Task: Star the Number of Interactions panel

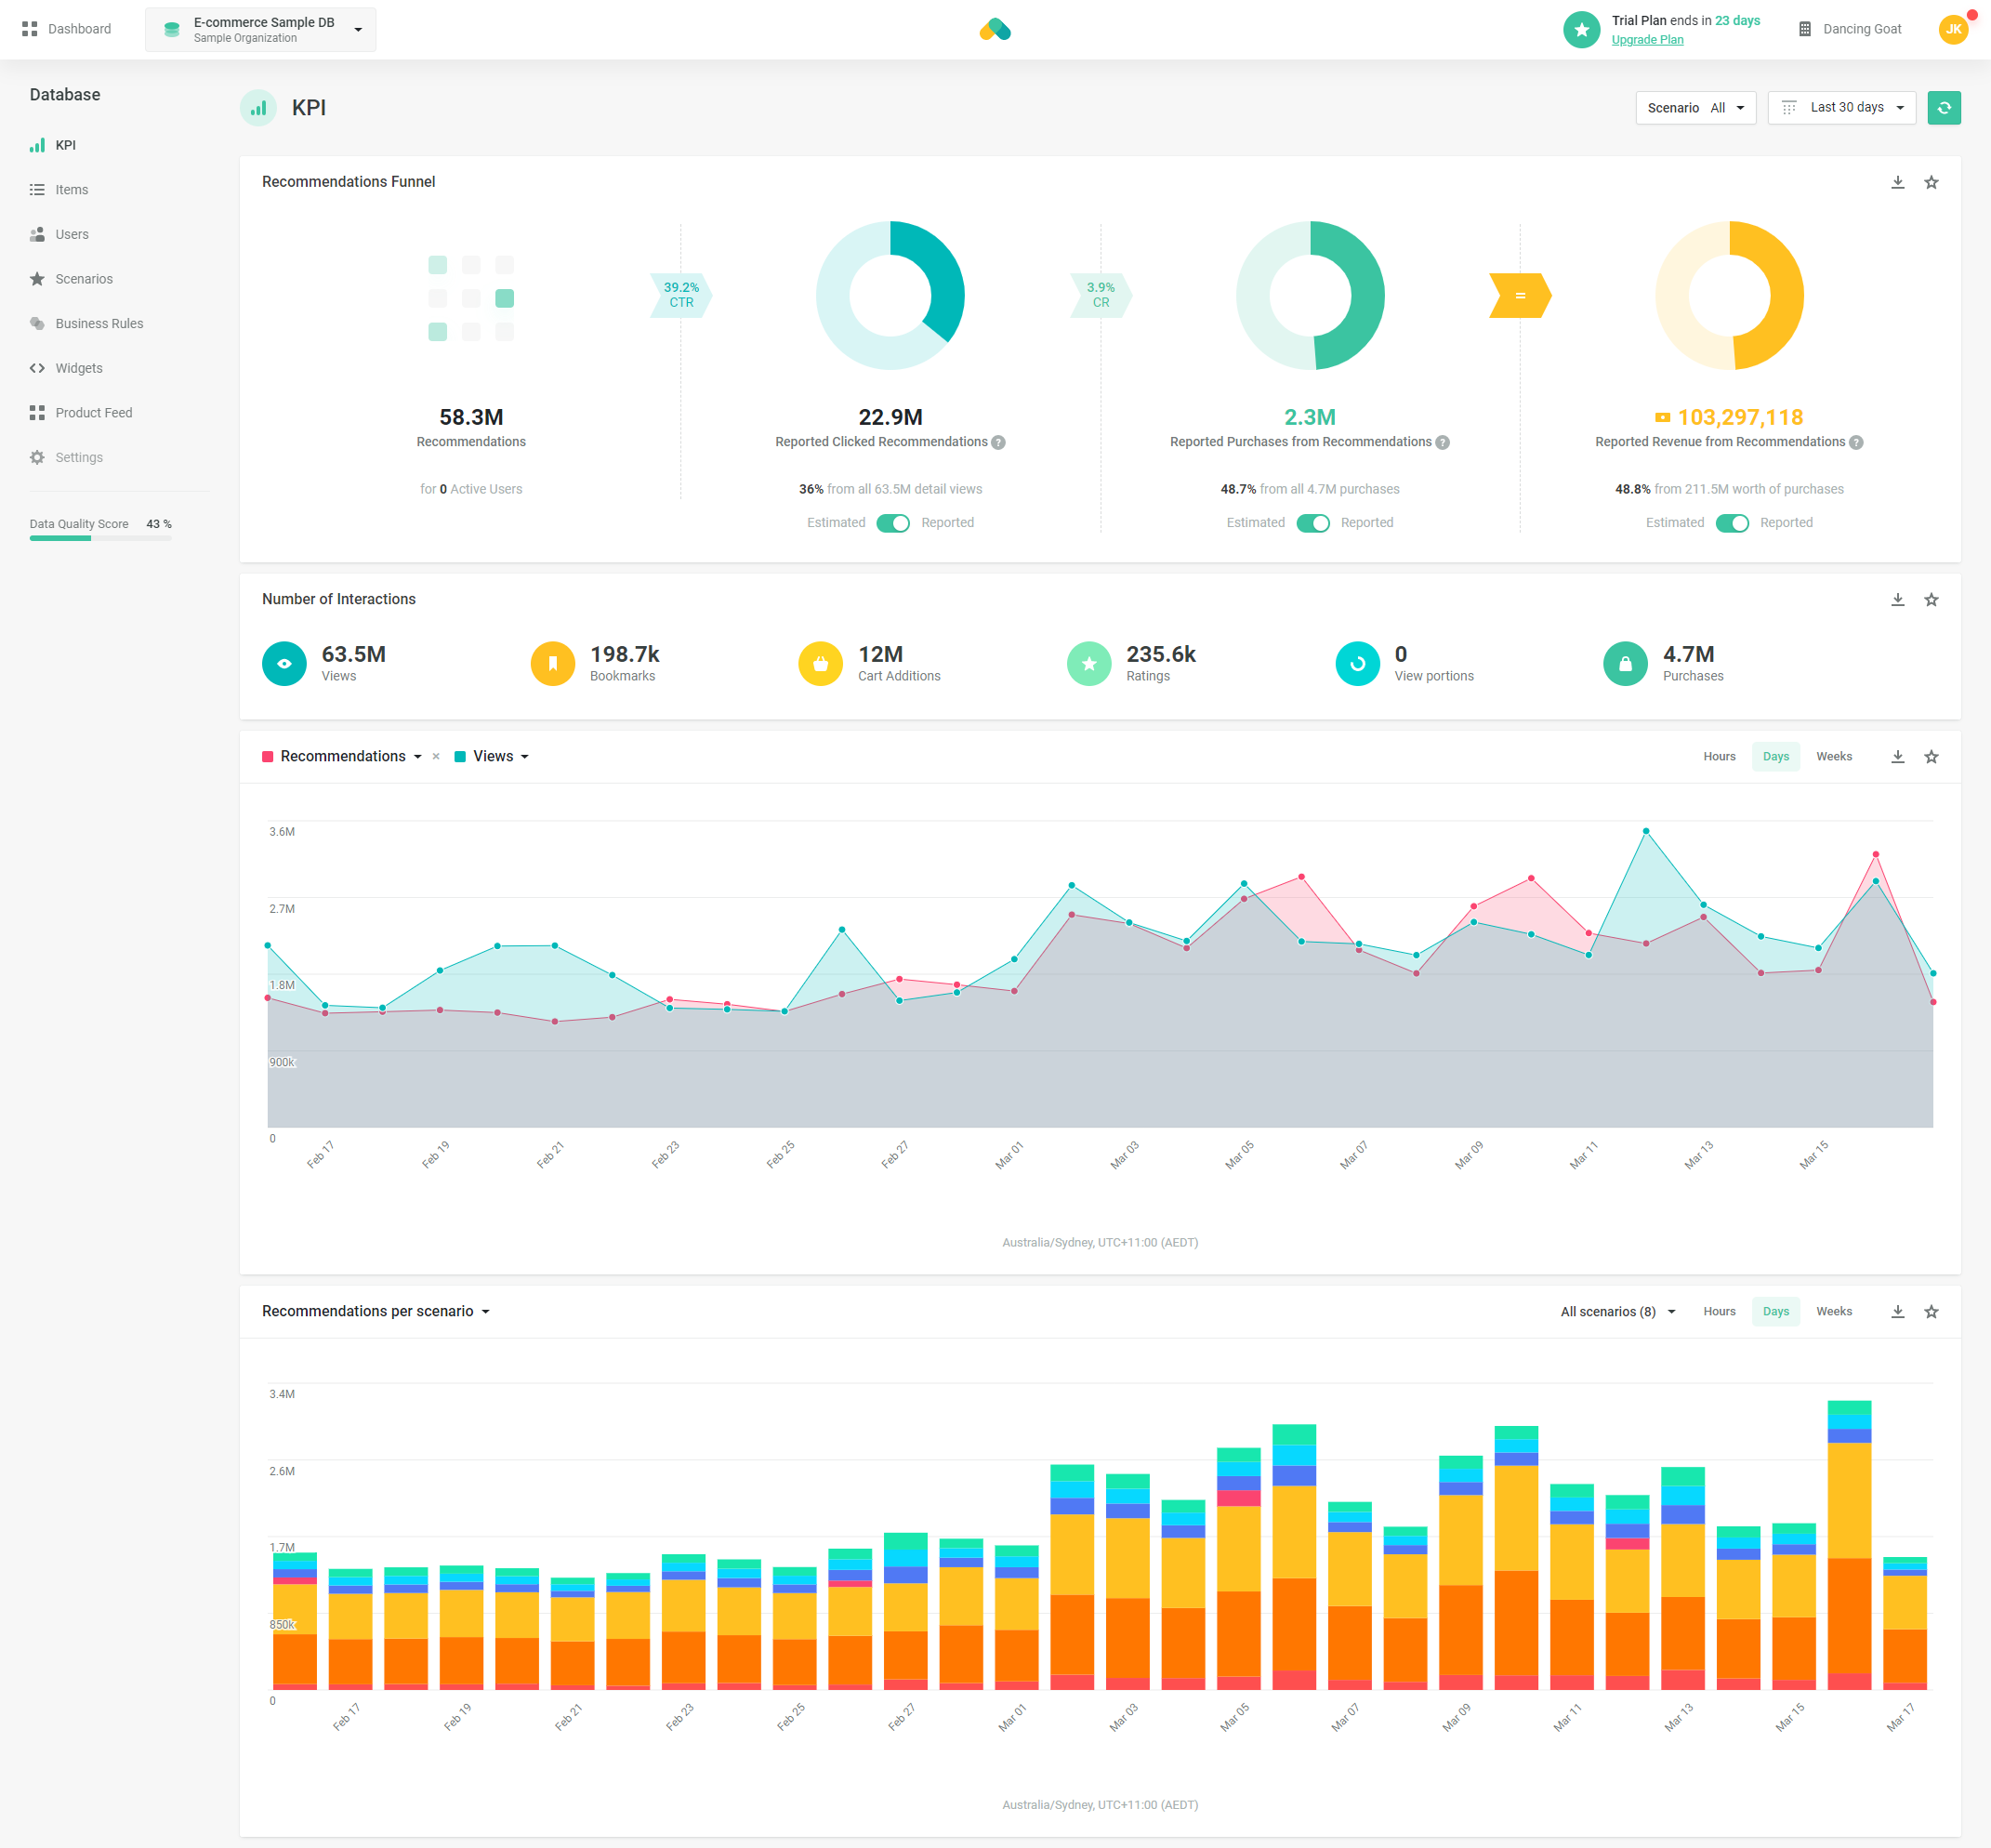Action: coord(1931,600)
